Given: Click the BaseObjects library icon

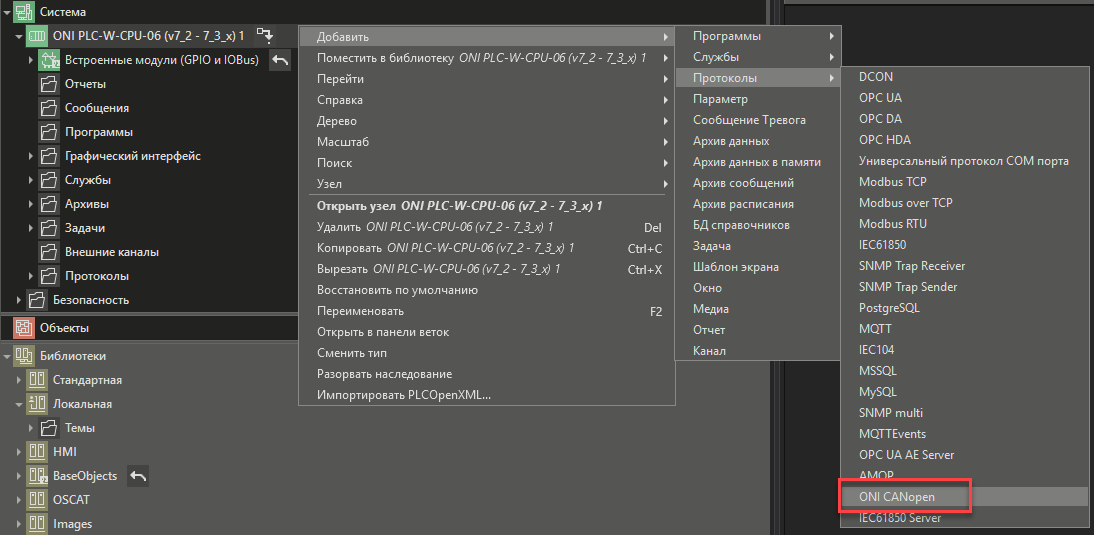Looking at the screenshot, I should click(x=36, y=476).
